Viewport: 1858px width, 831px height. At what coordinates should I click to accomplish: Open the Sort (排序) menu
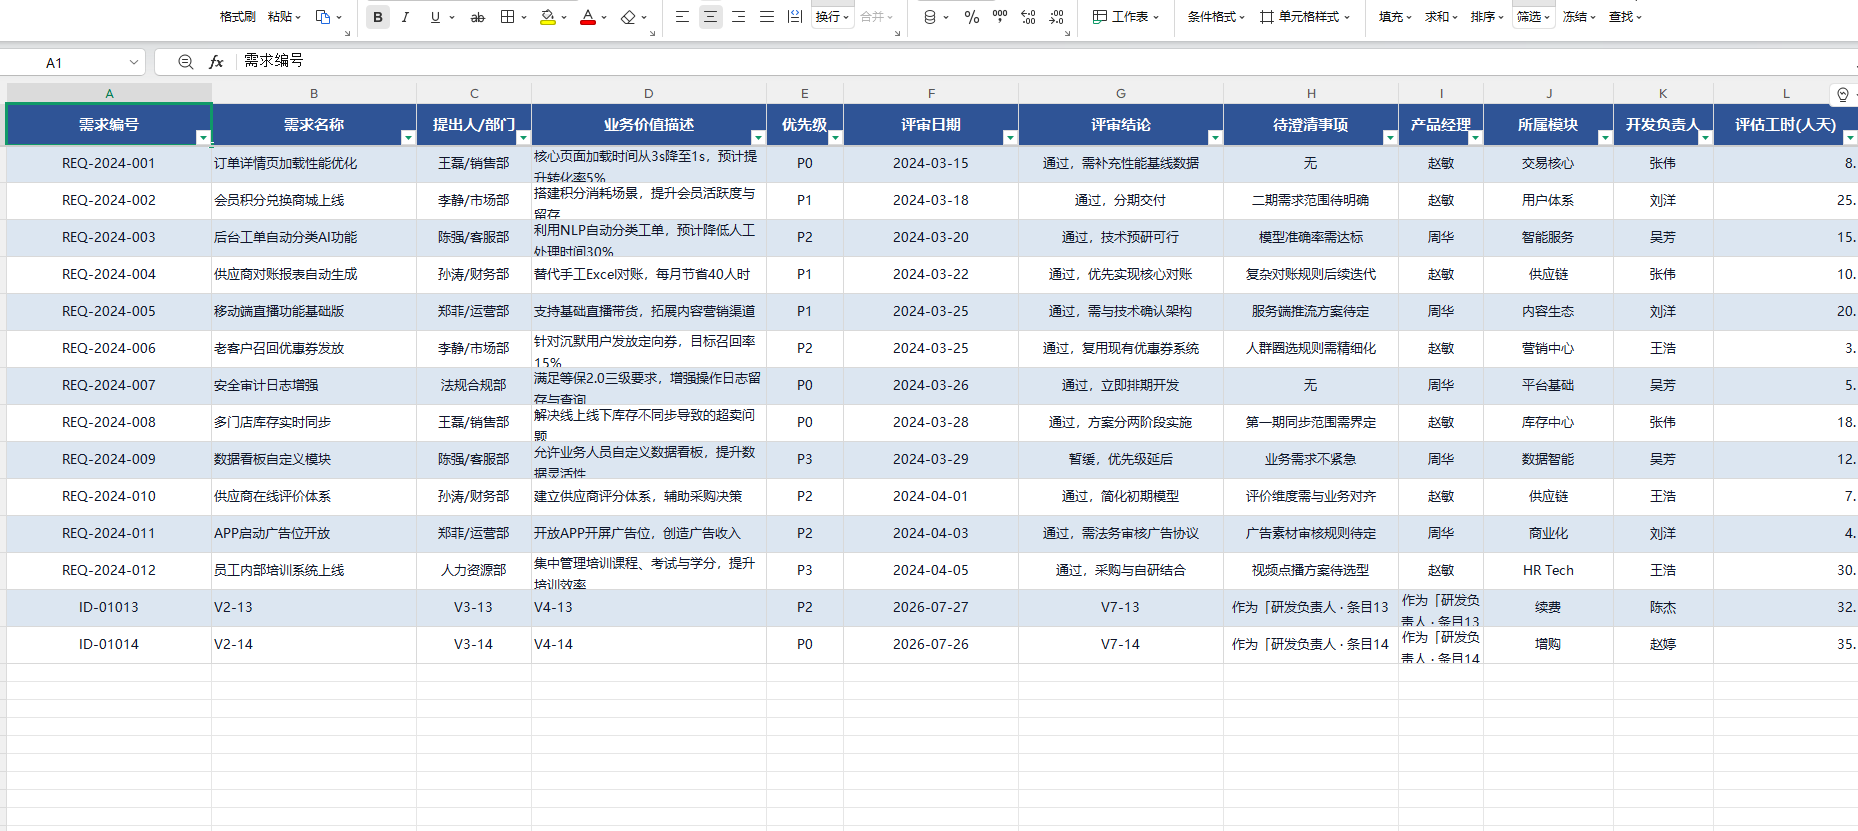tap(1487, 17)
